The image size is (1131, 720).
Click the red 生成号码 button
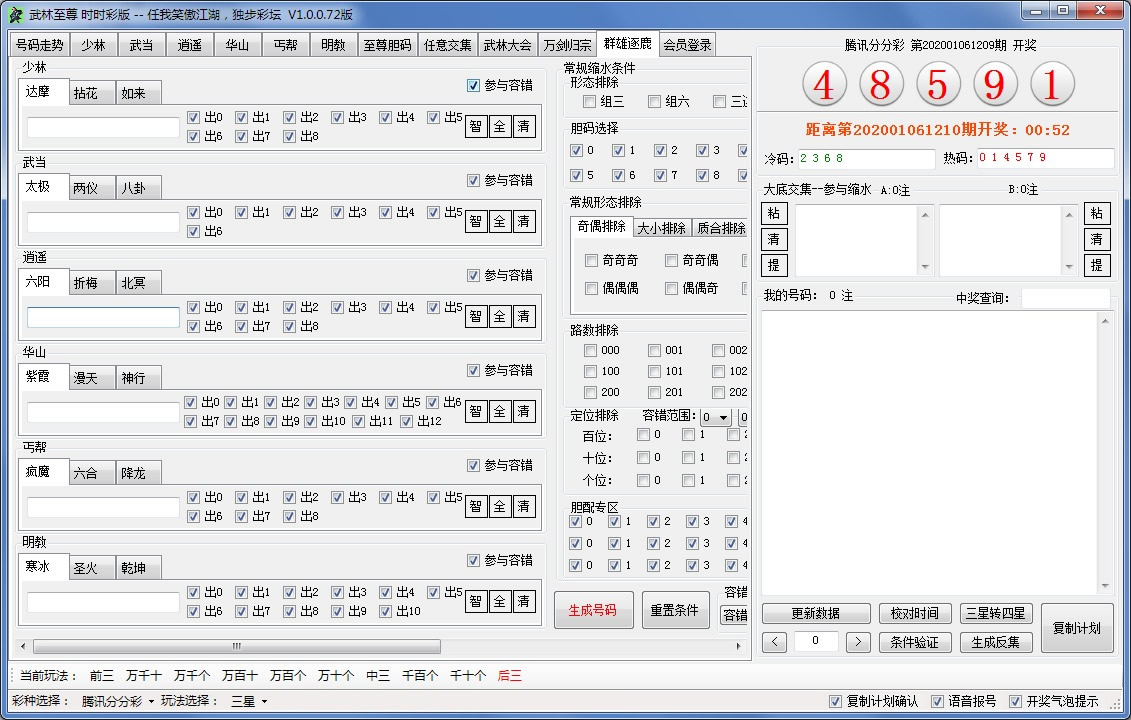click(x=593, y=610)
